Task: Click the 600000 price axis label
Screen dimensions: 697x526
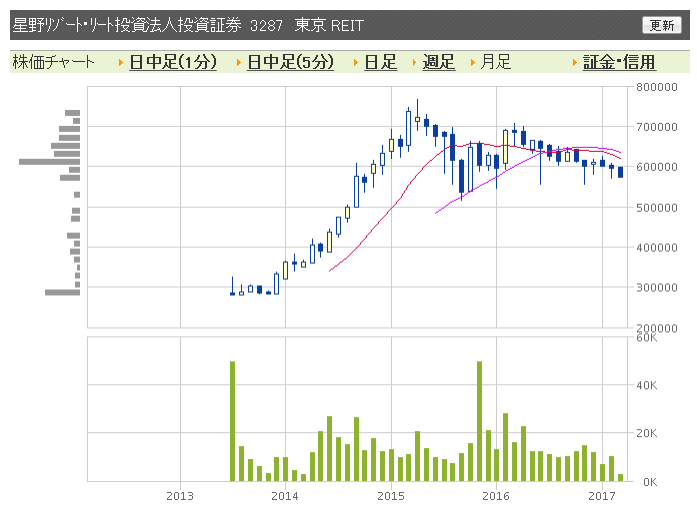Action: 657,167
